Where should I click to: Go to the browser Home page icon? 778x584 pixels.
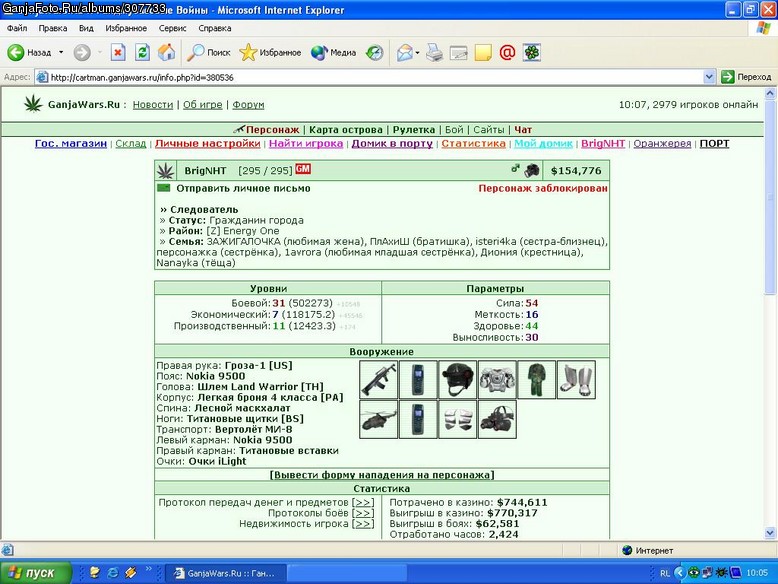pos(167,53)
